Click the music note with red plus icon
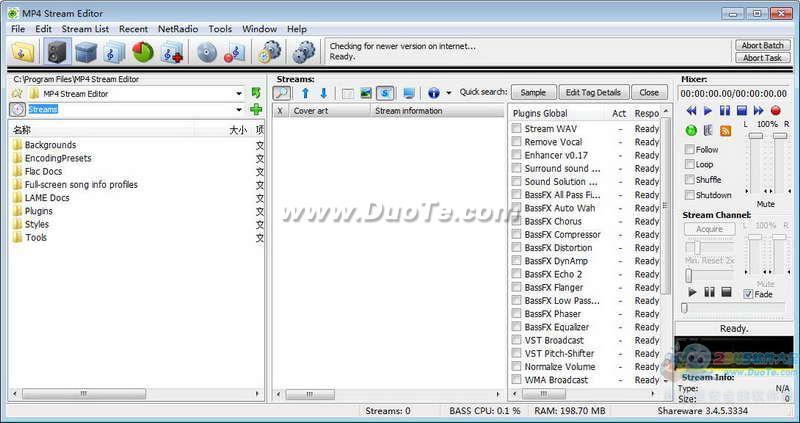The width and height of the screenshot is (800, 423). pyautogui.click(x=171, y=52)
